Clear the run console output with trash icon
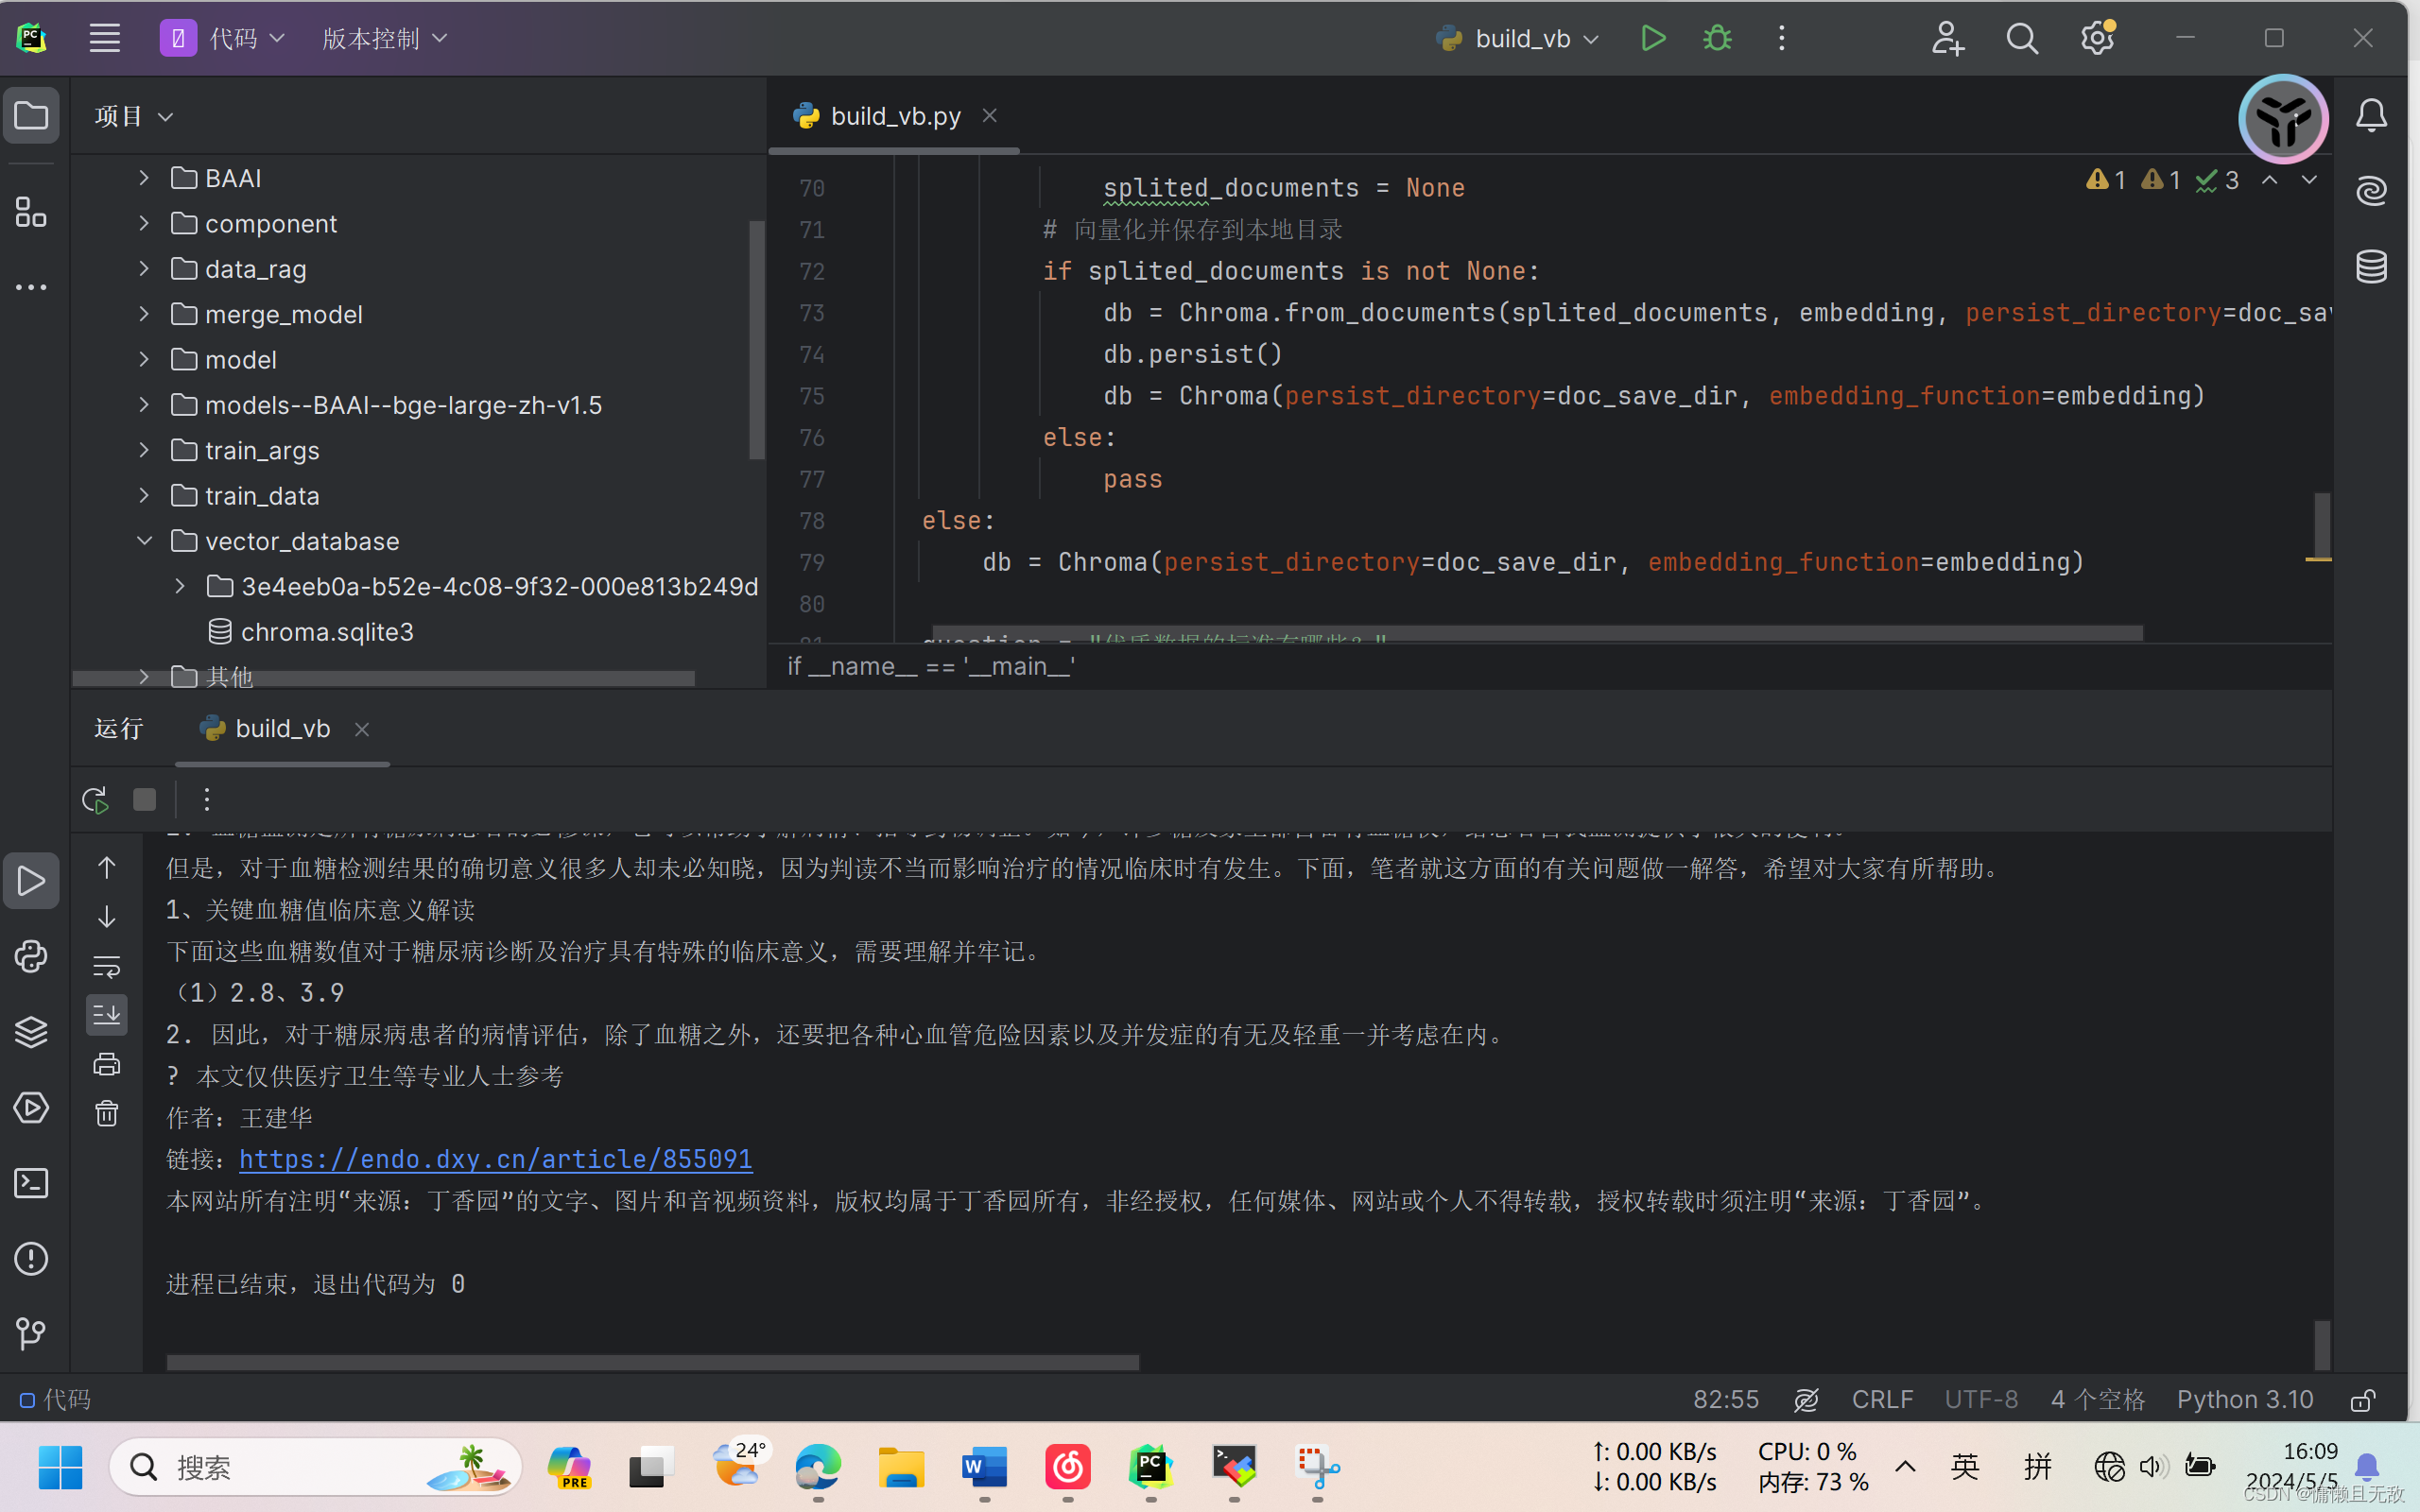The width and height of the screenshot is (2420, 1512). point(107,1113)
